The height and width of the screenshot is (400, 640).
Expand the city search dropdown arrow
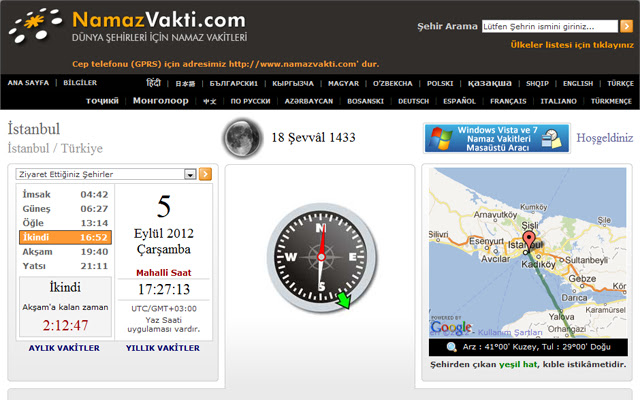coord(610,27)
